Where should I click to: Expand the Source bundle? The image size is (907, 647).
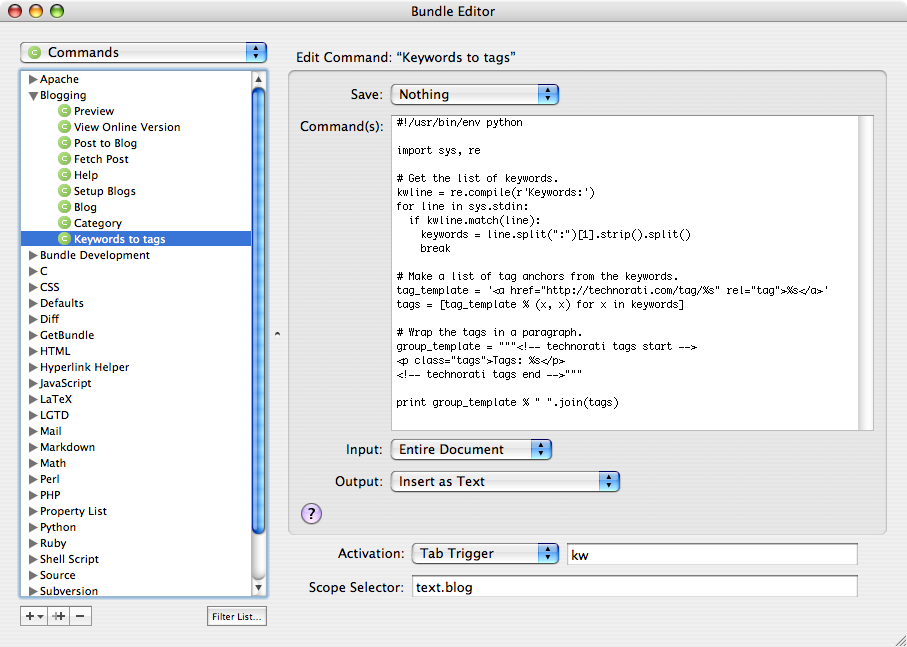click(x=33, y=575)
